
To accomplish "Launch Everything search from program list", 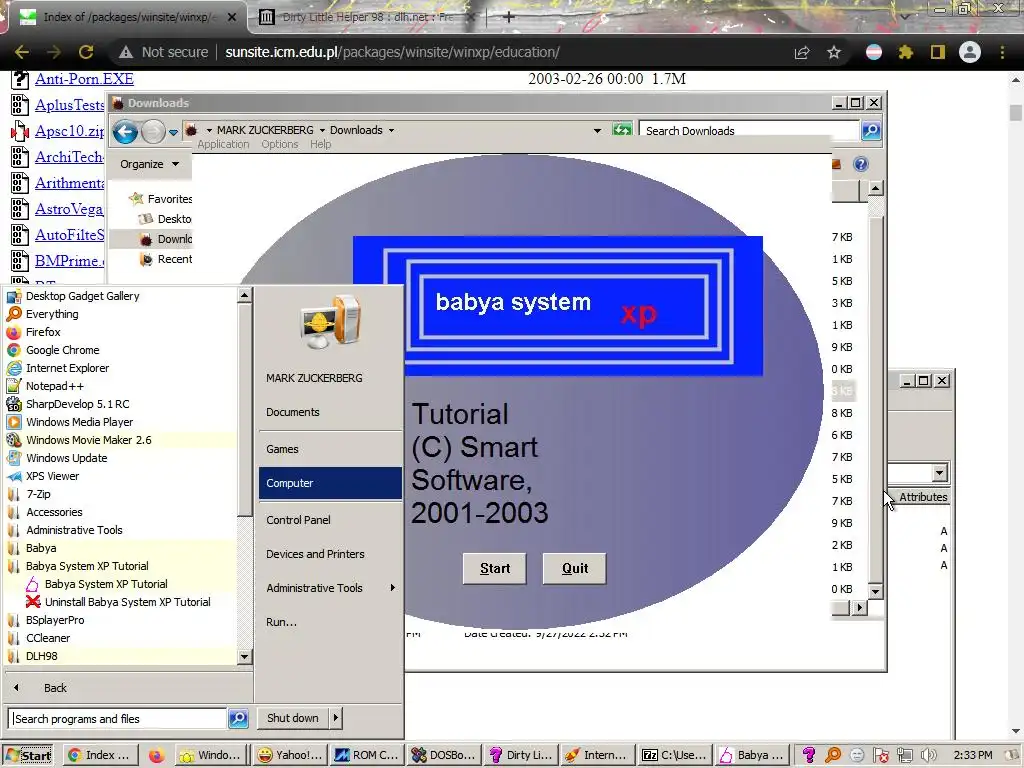I will [52, 314].
